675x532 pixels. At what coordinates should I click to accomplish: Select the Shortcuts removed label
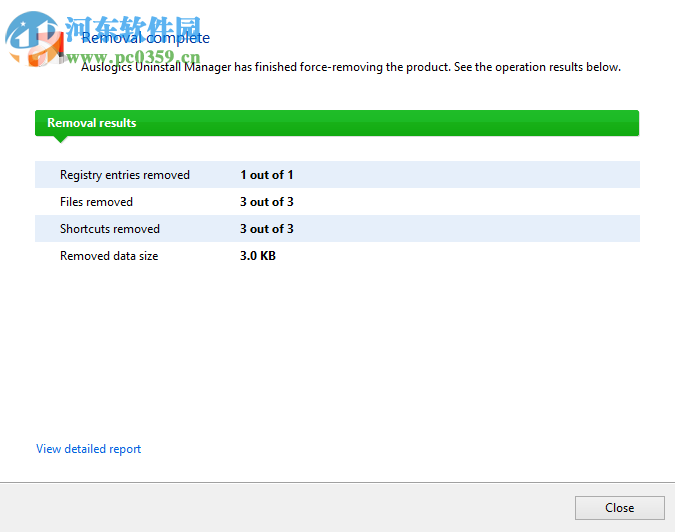[x=110, y=229]
